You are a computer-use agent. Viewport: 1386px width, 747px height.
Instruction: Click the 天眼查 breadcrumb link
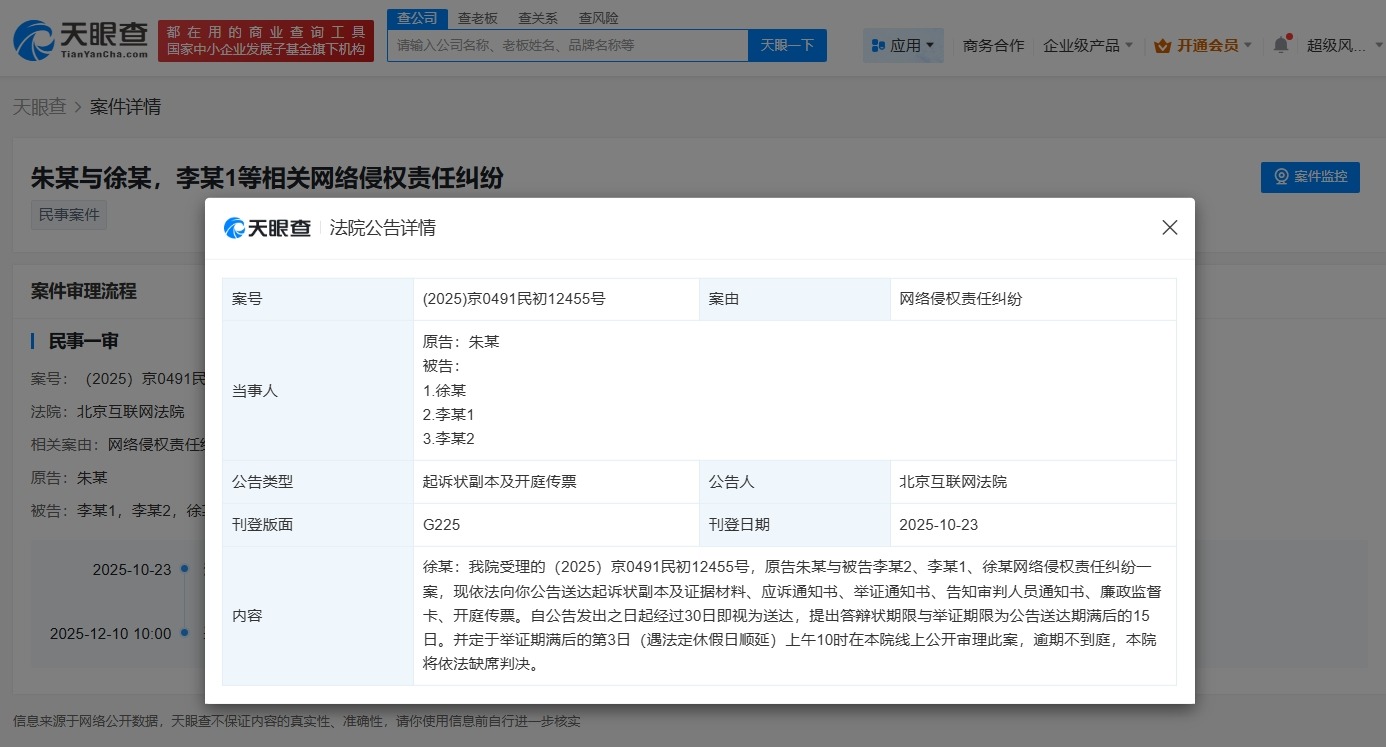point(40,107)
